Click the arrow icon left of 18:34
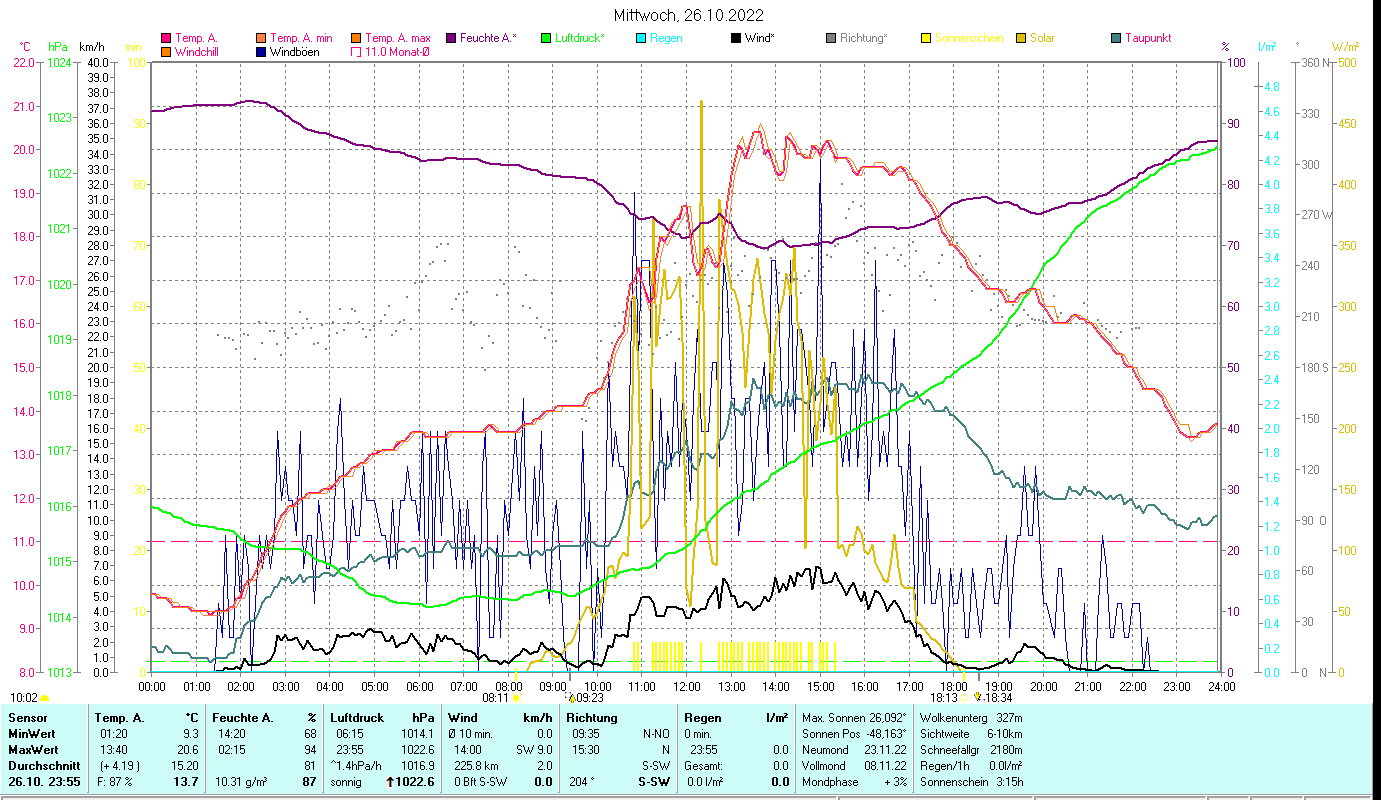 pyautogui.click(x=978, y=698)
